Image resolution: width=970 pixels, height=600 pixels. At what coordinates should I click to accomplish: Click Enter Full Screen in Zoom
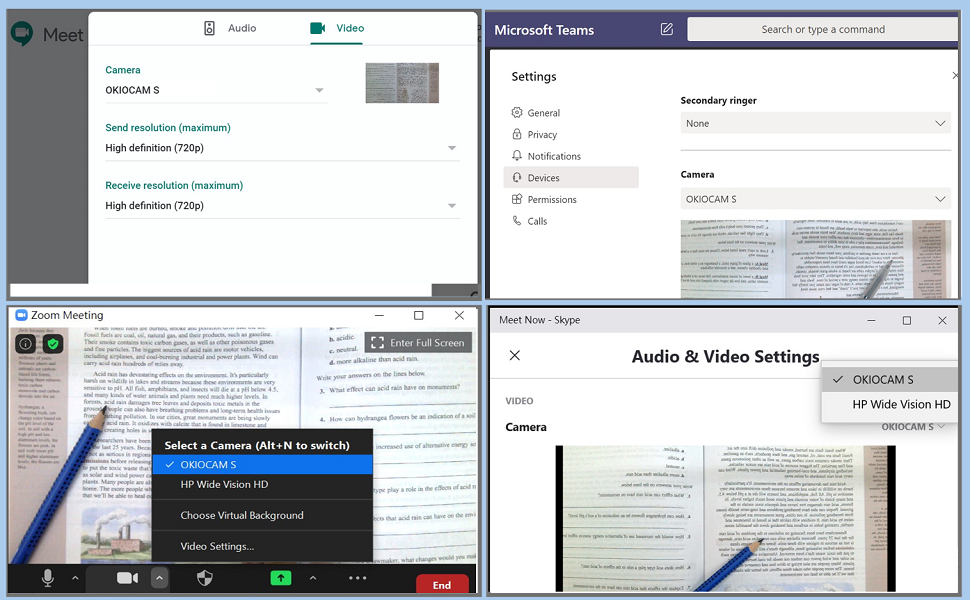(x=418, y=343)
